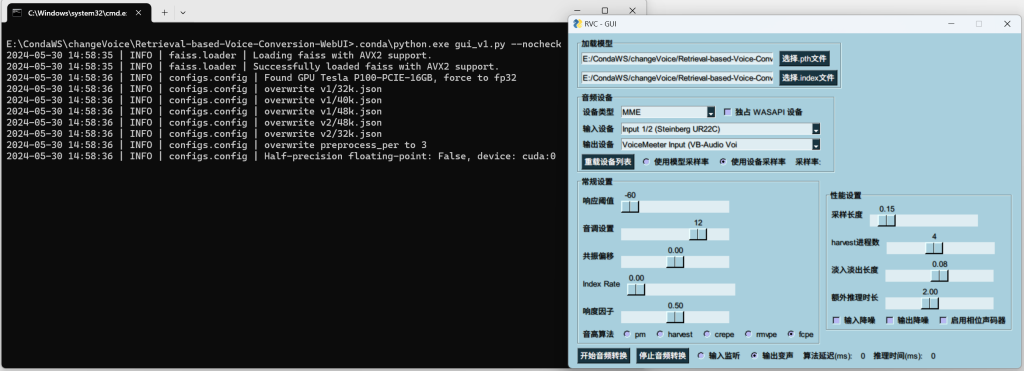Open the 输出设备 dropdown arrow

(816, 145)
